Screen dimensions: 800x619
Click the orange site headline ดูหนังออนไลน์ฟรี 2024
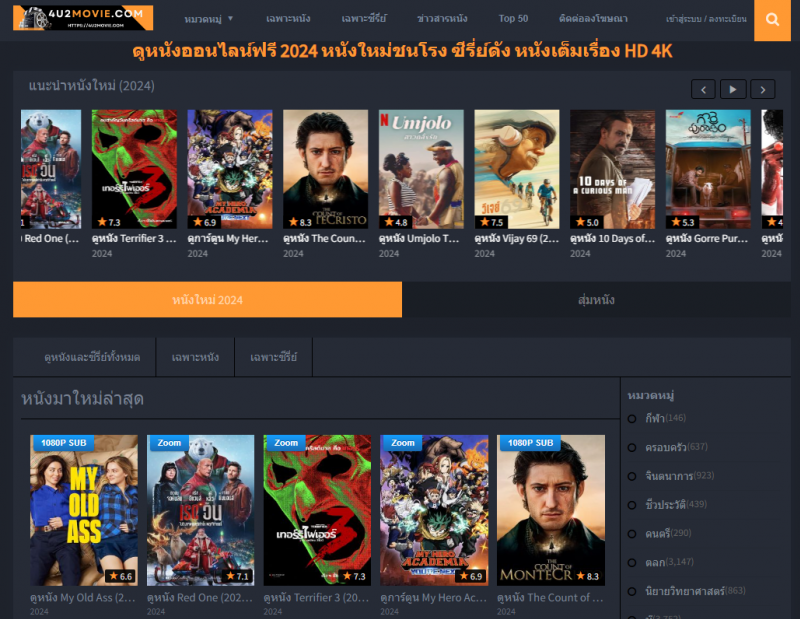[x=402, y=51]
